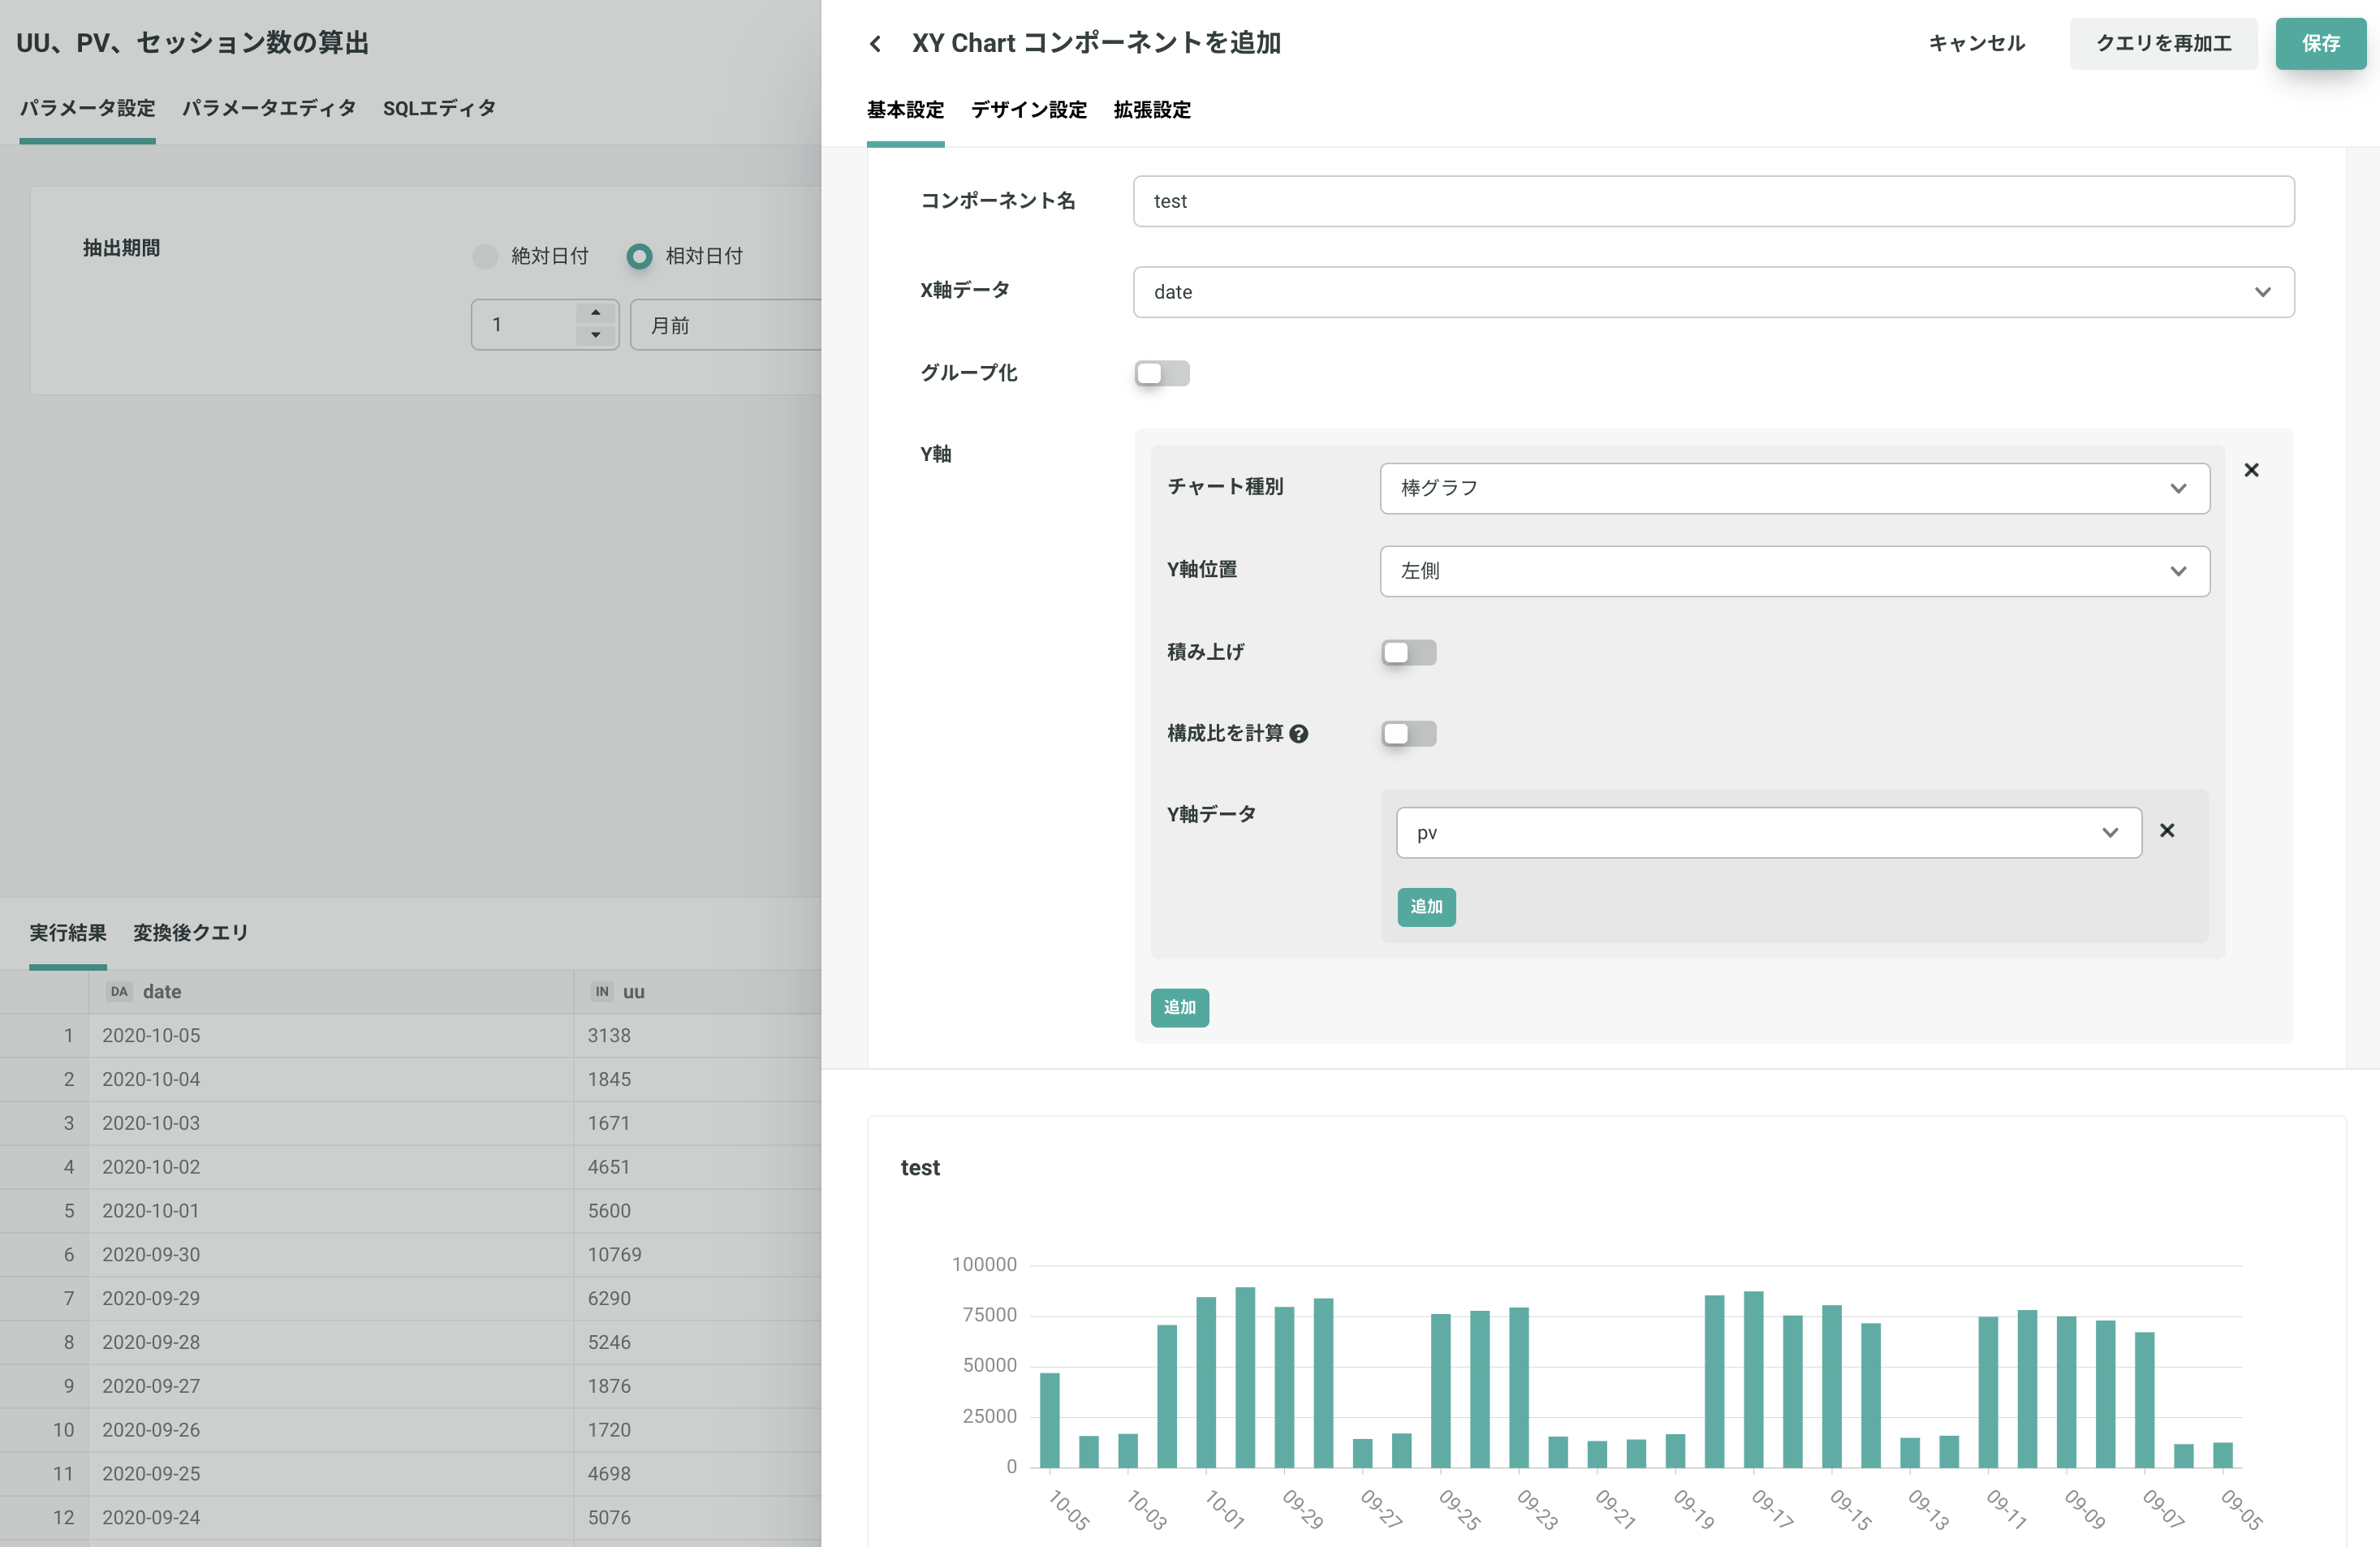Go back using the left chevron icon
This screenshot has width=2380, height=1547.
click(x=875, y=43)
